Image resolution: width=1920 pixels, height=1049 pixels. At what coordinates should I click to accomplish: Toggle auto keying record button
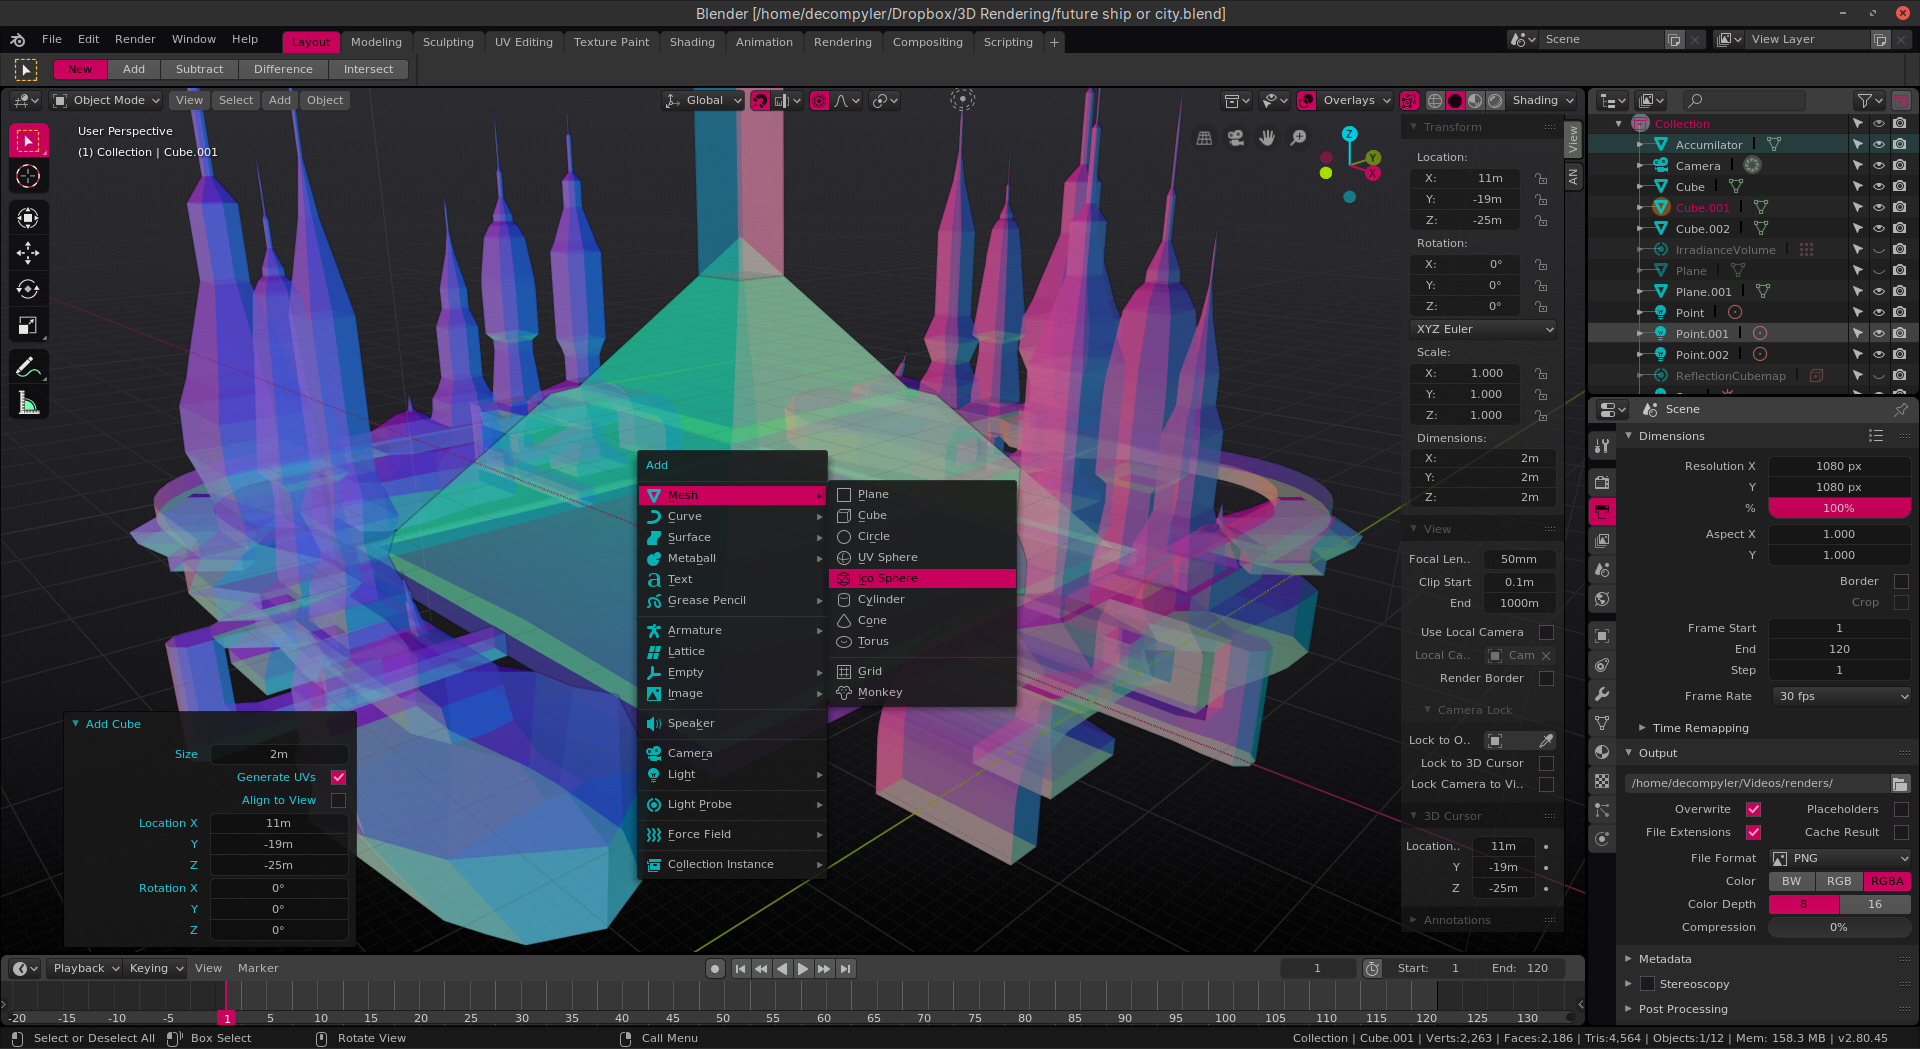715,968
